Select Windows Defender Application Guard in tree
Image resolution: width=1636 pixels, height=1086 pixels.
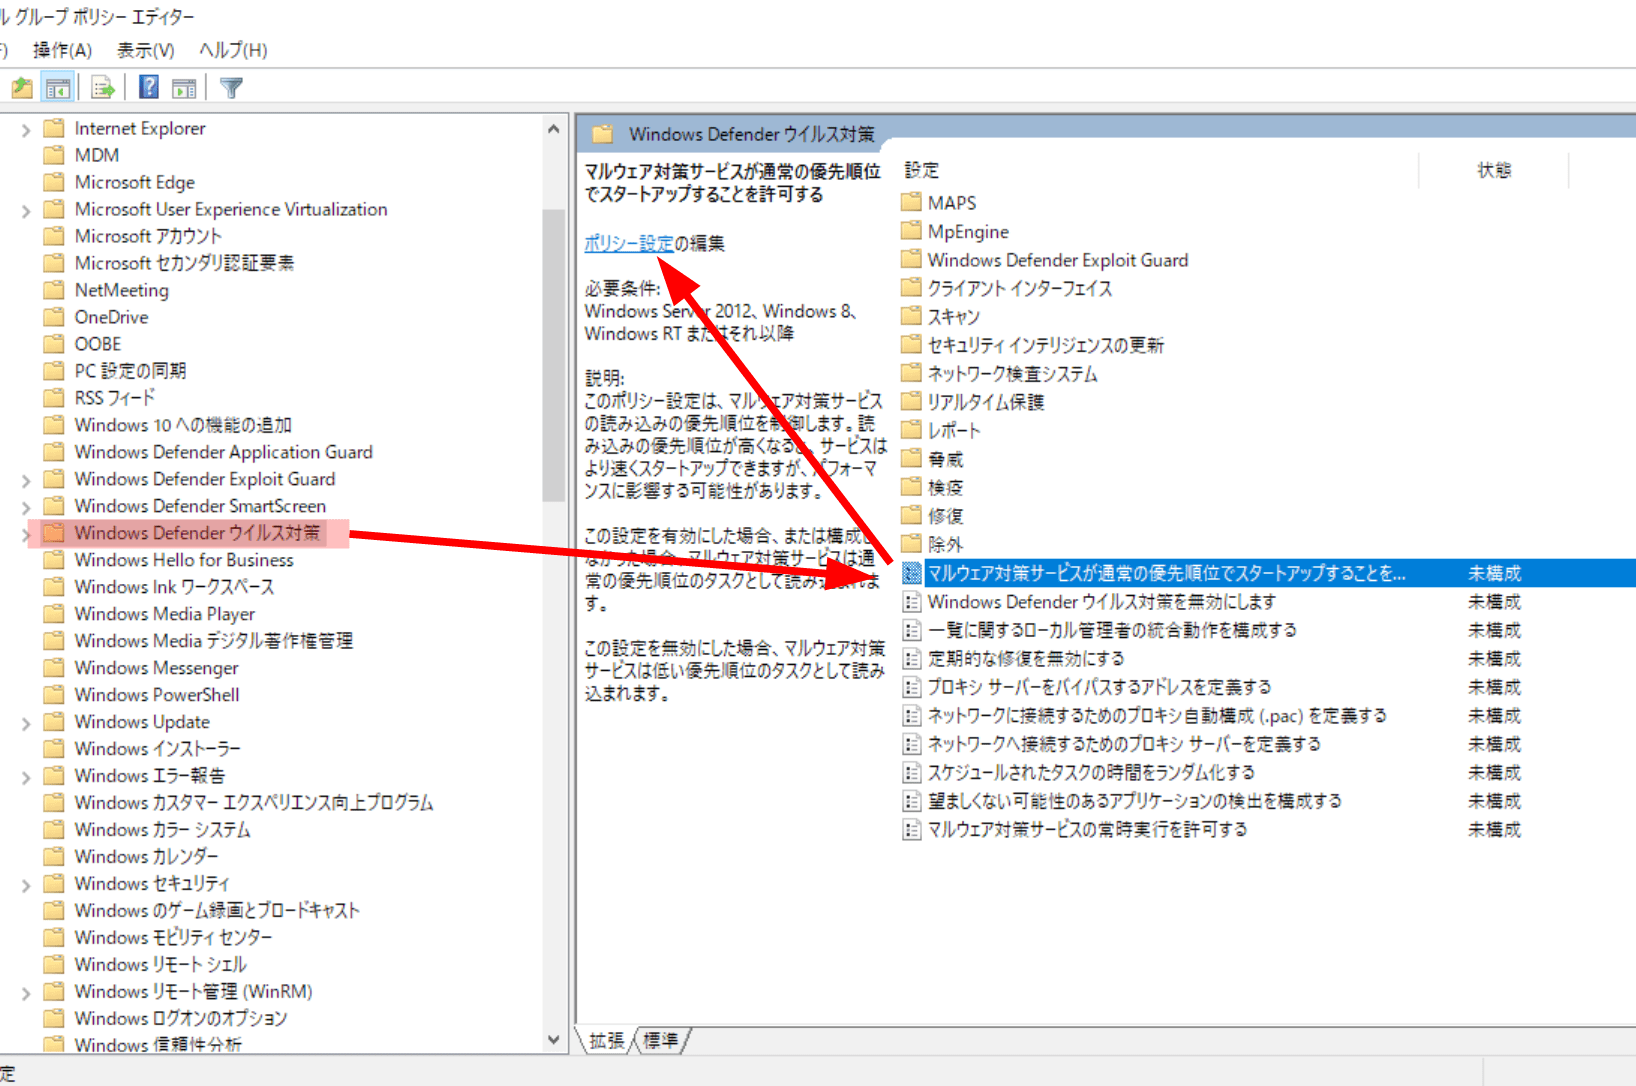(223, 452)
